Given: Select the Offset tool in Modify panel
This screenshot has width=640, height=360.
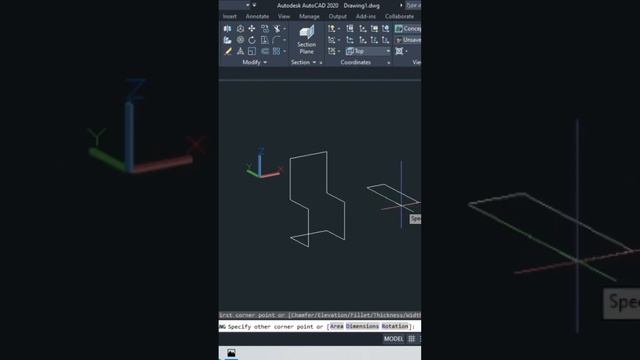Looking at the screenshot, I should 265,51.
